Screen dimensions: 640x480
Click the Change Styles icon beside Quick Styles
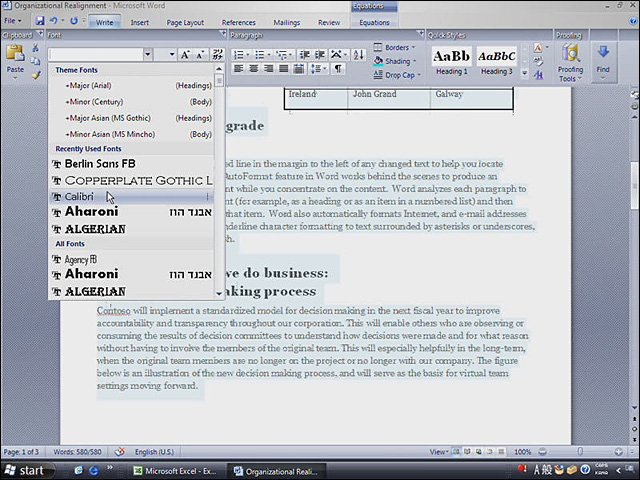click(538, 48)
